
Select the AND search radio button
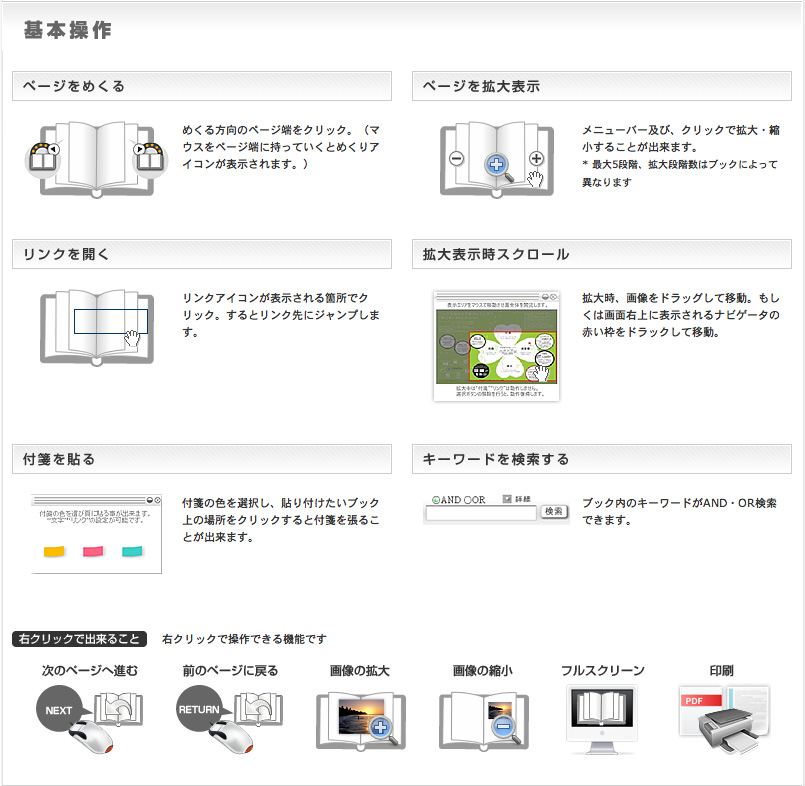tap(436, 500)
